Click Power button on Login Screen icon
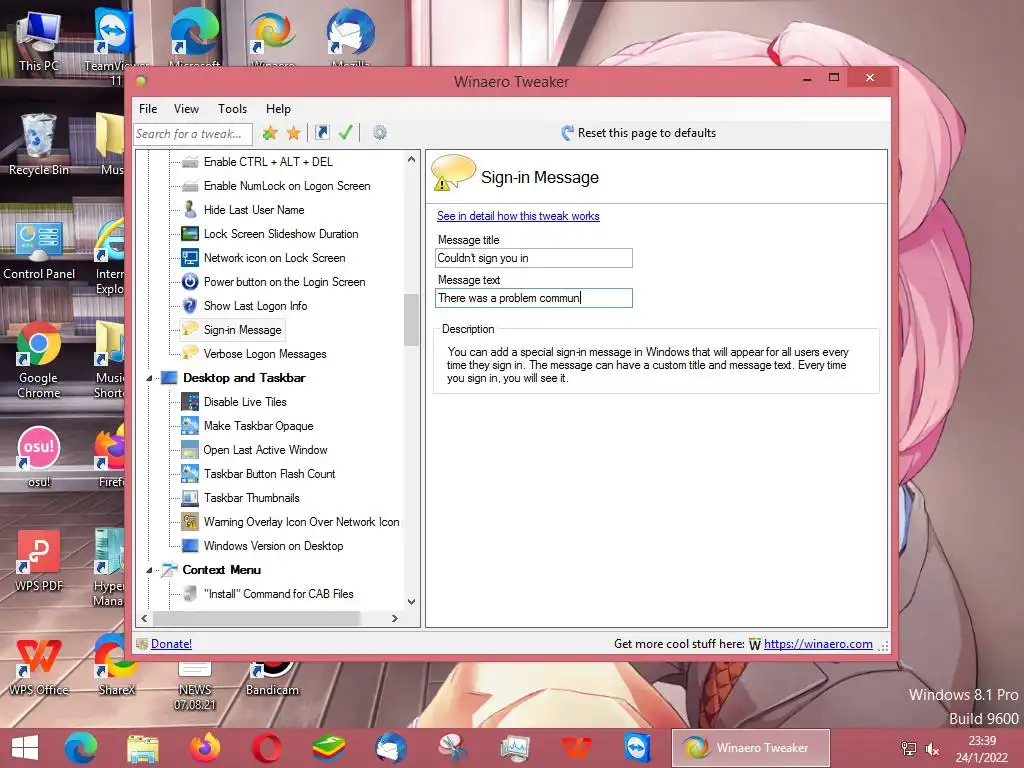 (x=190, y=281)
